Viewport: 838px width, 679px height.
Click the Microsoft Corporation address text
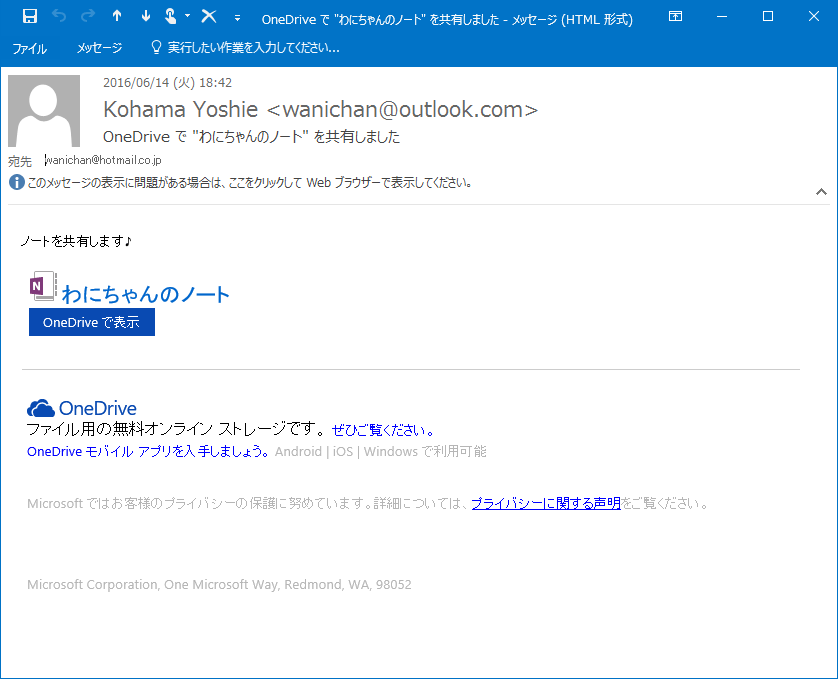pos(219,584)
